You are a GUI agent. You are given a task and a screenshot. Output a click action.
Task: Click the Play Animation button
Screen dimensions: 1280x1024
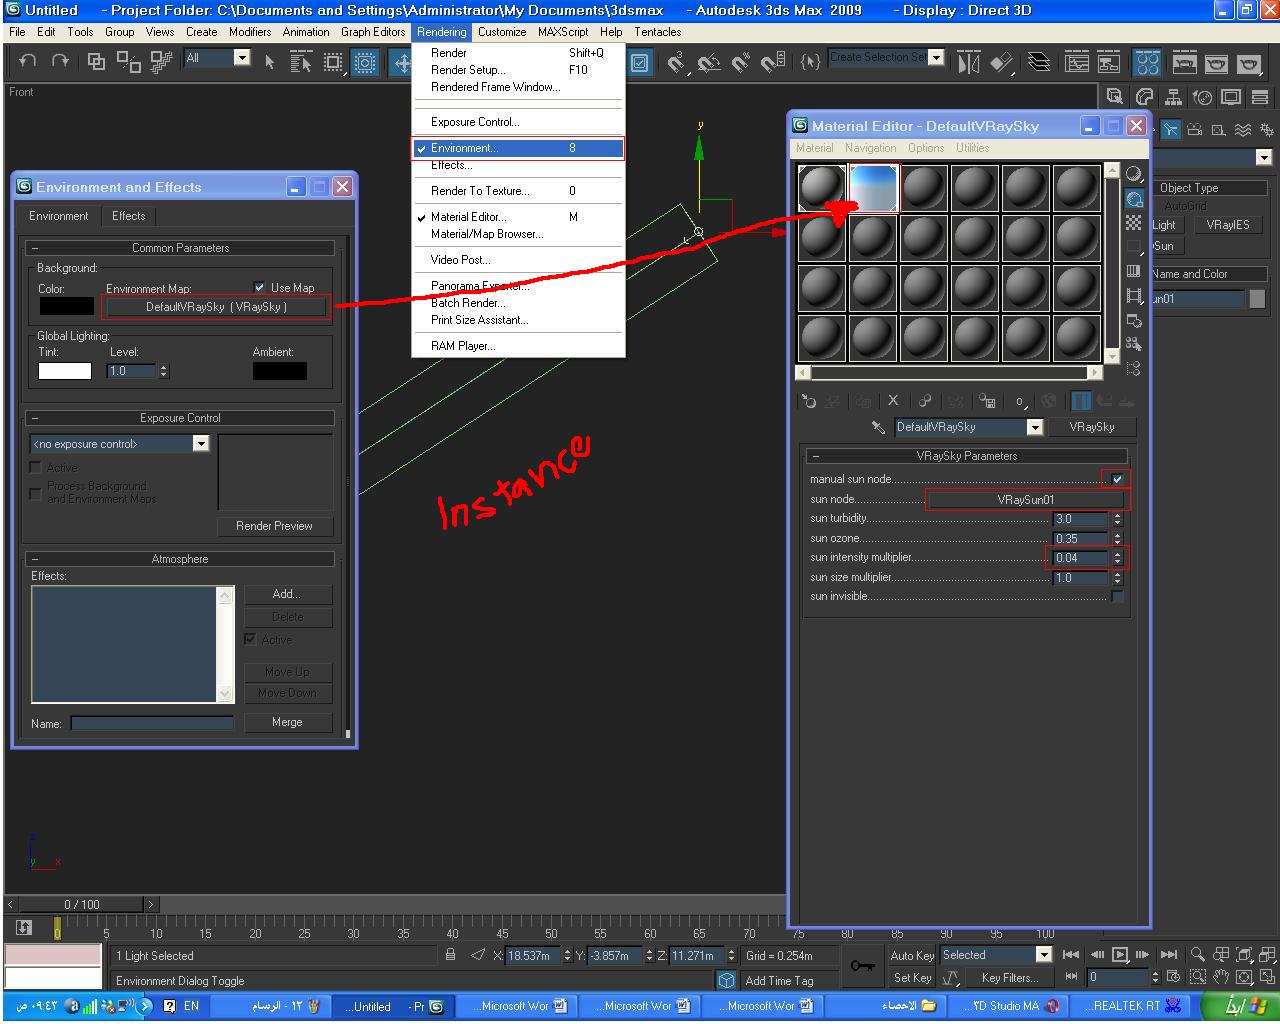point(1120,955)
